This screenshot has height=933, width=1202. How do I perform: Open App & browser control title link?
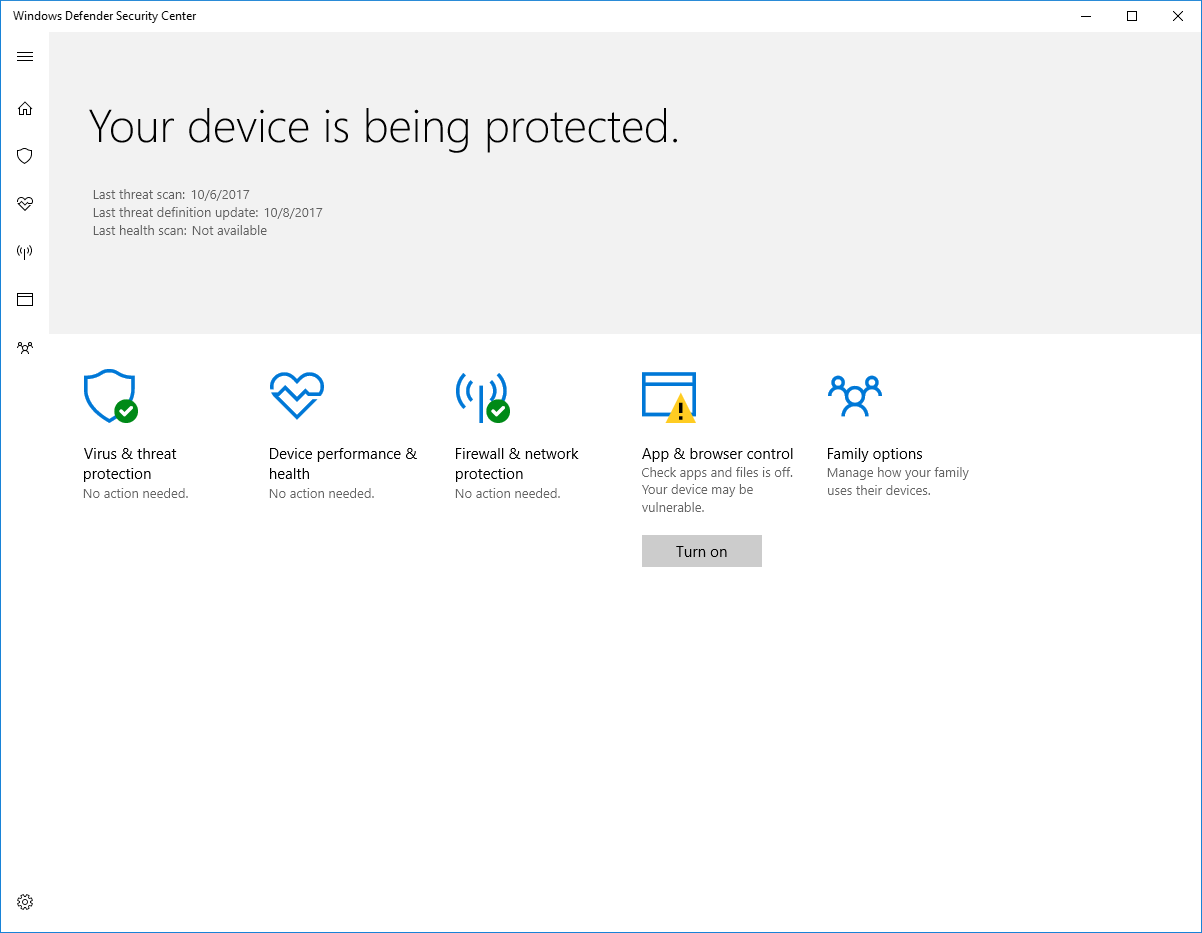click(717, 454)
